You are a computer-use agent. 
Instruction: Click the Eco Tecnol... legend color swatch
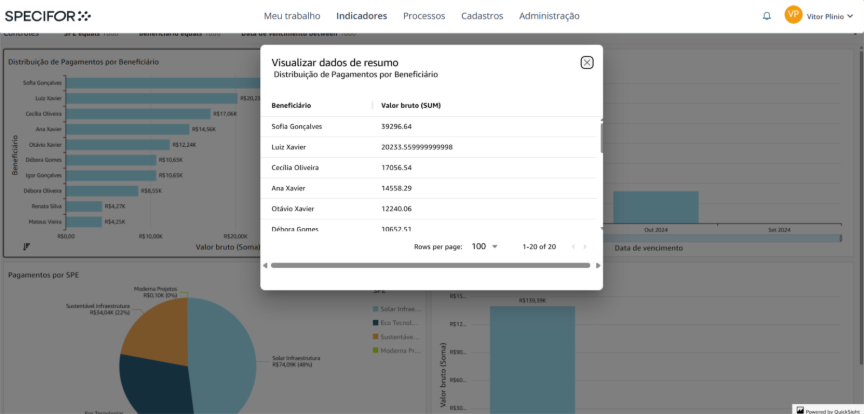pyautogui.click(x=376, y=322)
